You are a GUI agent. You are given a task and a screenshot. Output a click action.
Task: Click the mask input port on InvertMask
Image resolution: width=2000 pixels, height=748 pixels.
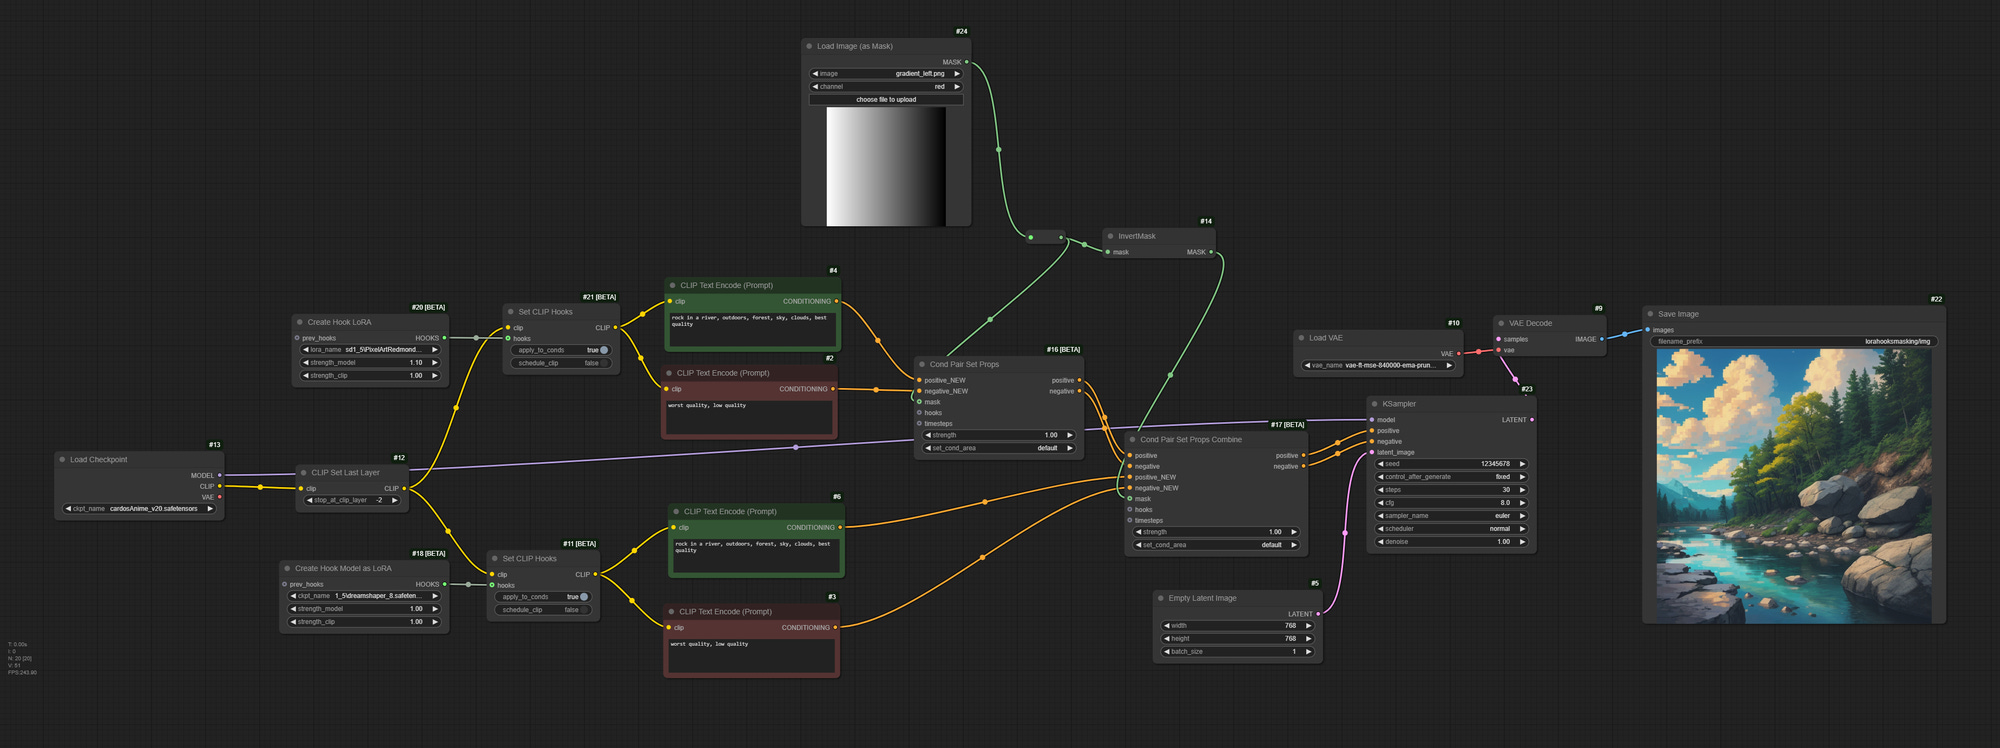pyautogui.click(x=1107, y=252)
